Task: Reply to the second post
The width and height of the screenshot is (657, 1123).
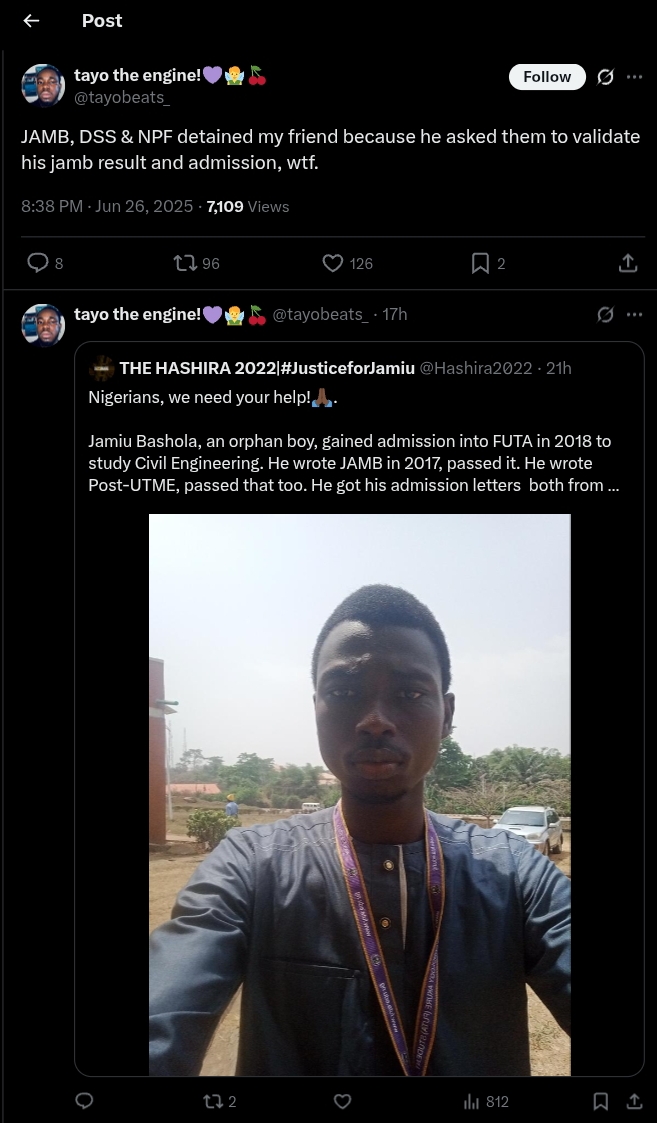Action: click(x=85, y=1101)
